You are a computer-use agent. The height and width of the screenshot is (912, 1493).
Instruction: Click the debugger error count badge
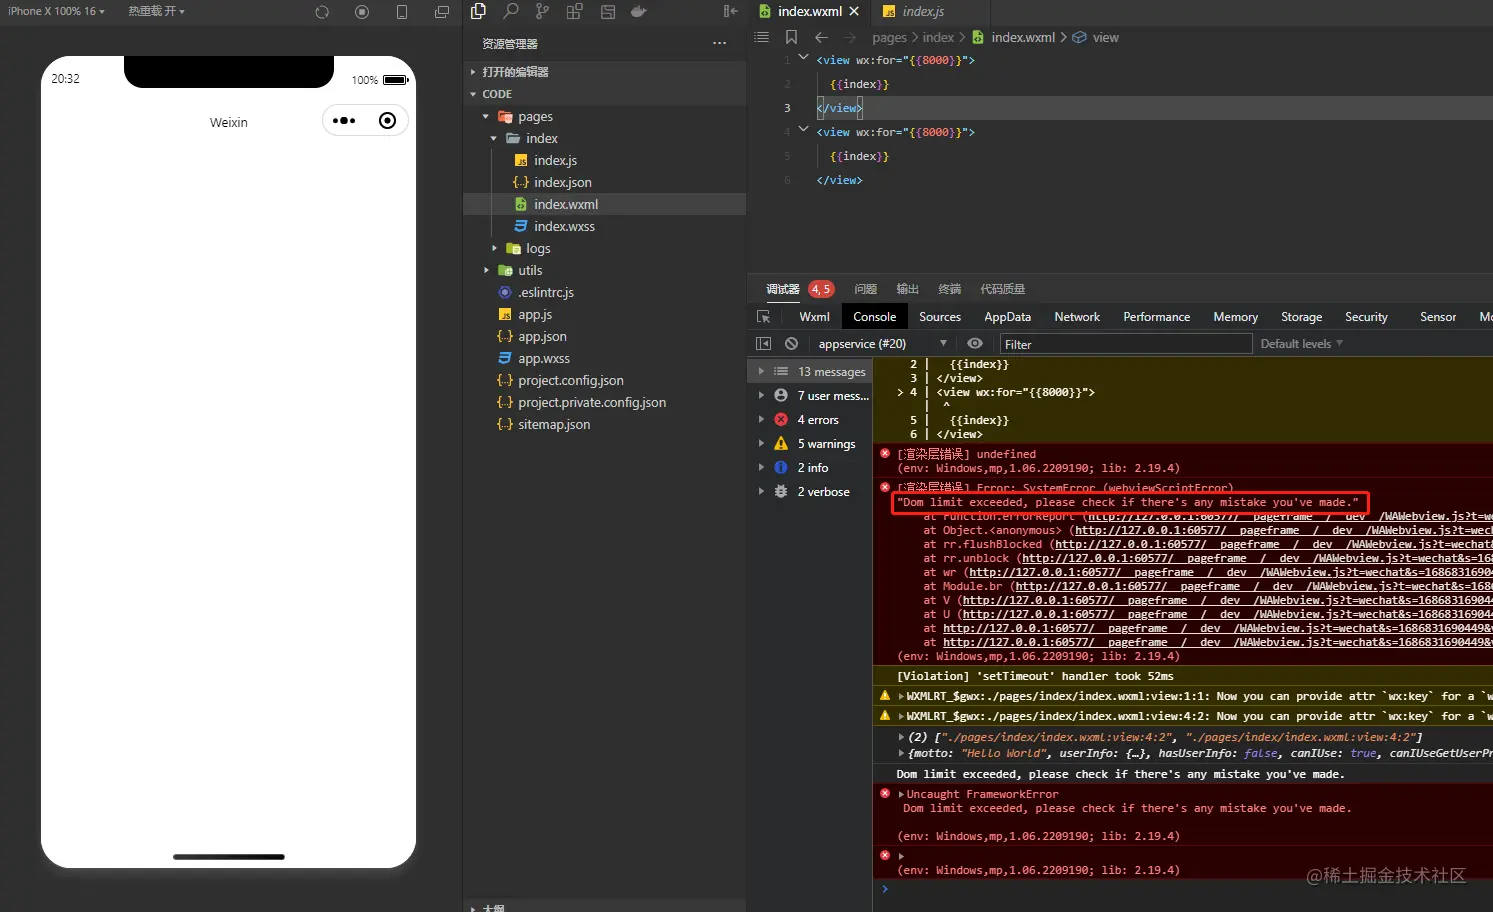[x=821, y=289]
